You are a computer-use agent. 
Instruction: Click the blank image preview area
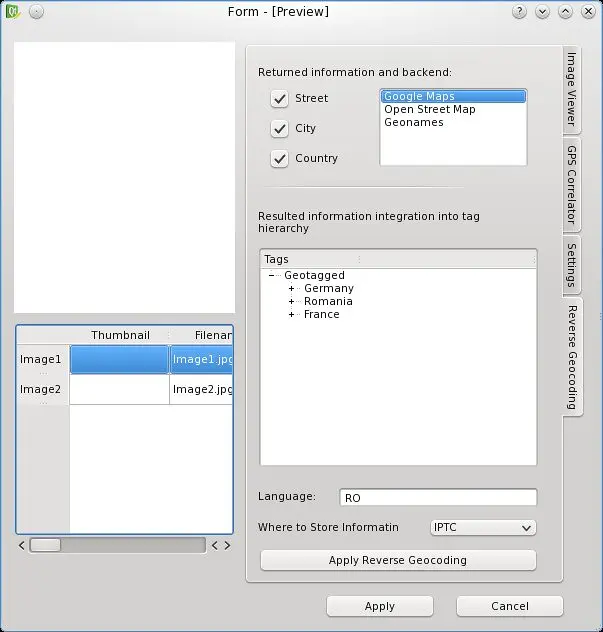(x=125, y=177)
